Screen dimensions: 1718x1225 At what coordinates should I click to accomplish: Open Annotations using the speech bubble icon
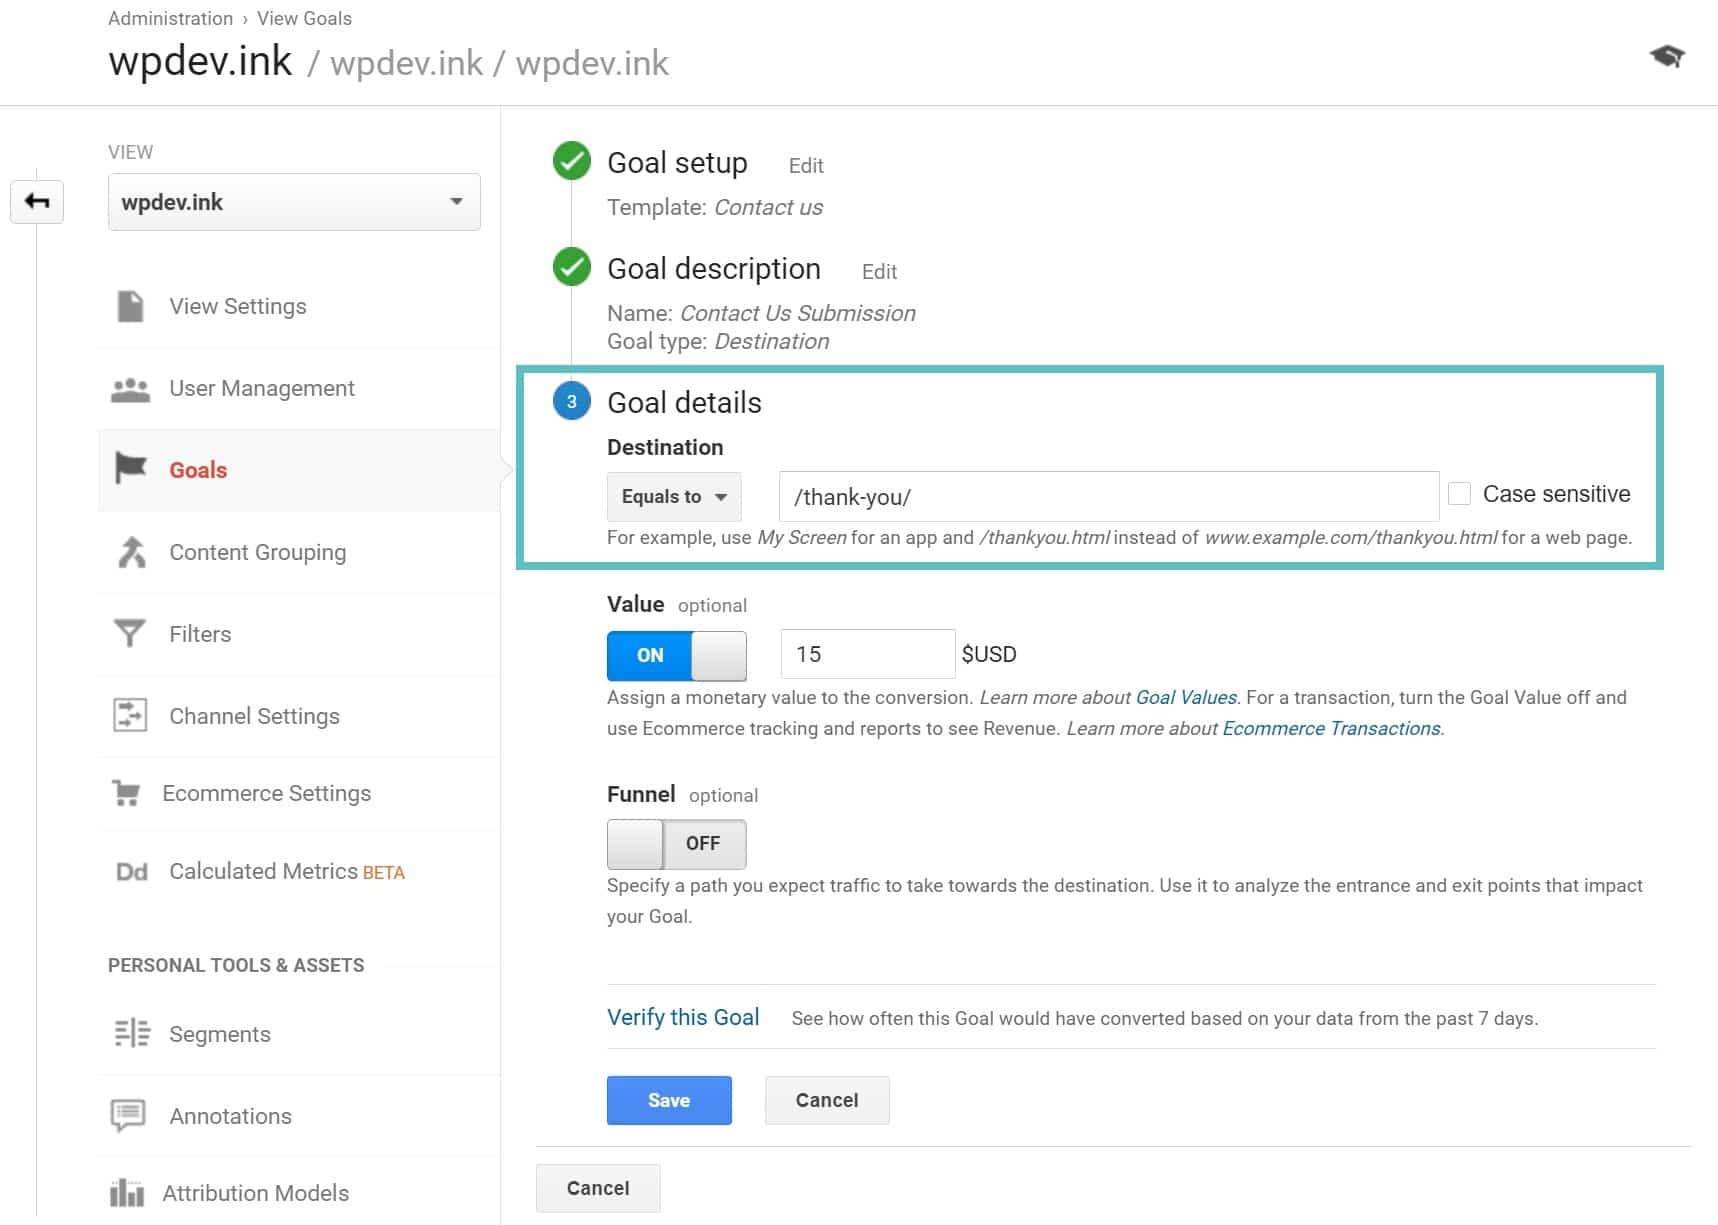128,1115
